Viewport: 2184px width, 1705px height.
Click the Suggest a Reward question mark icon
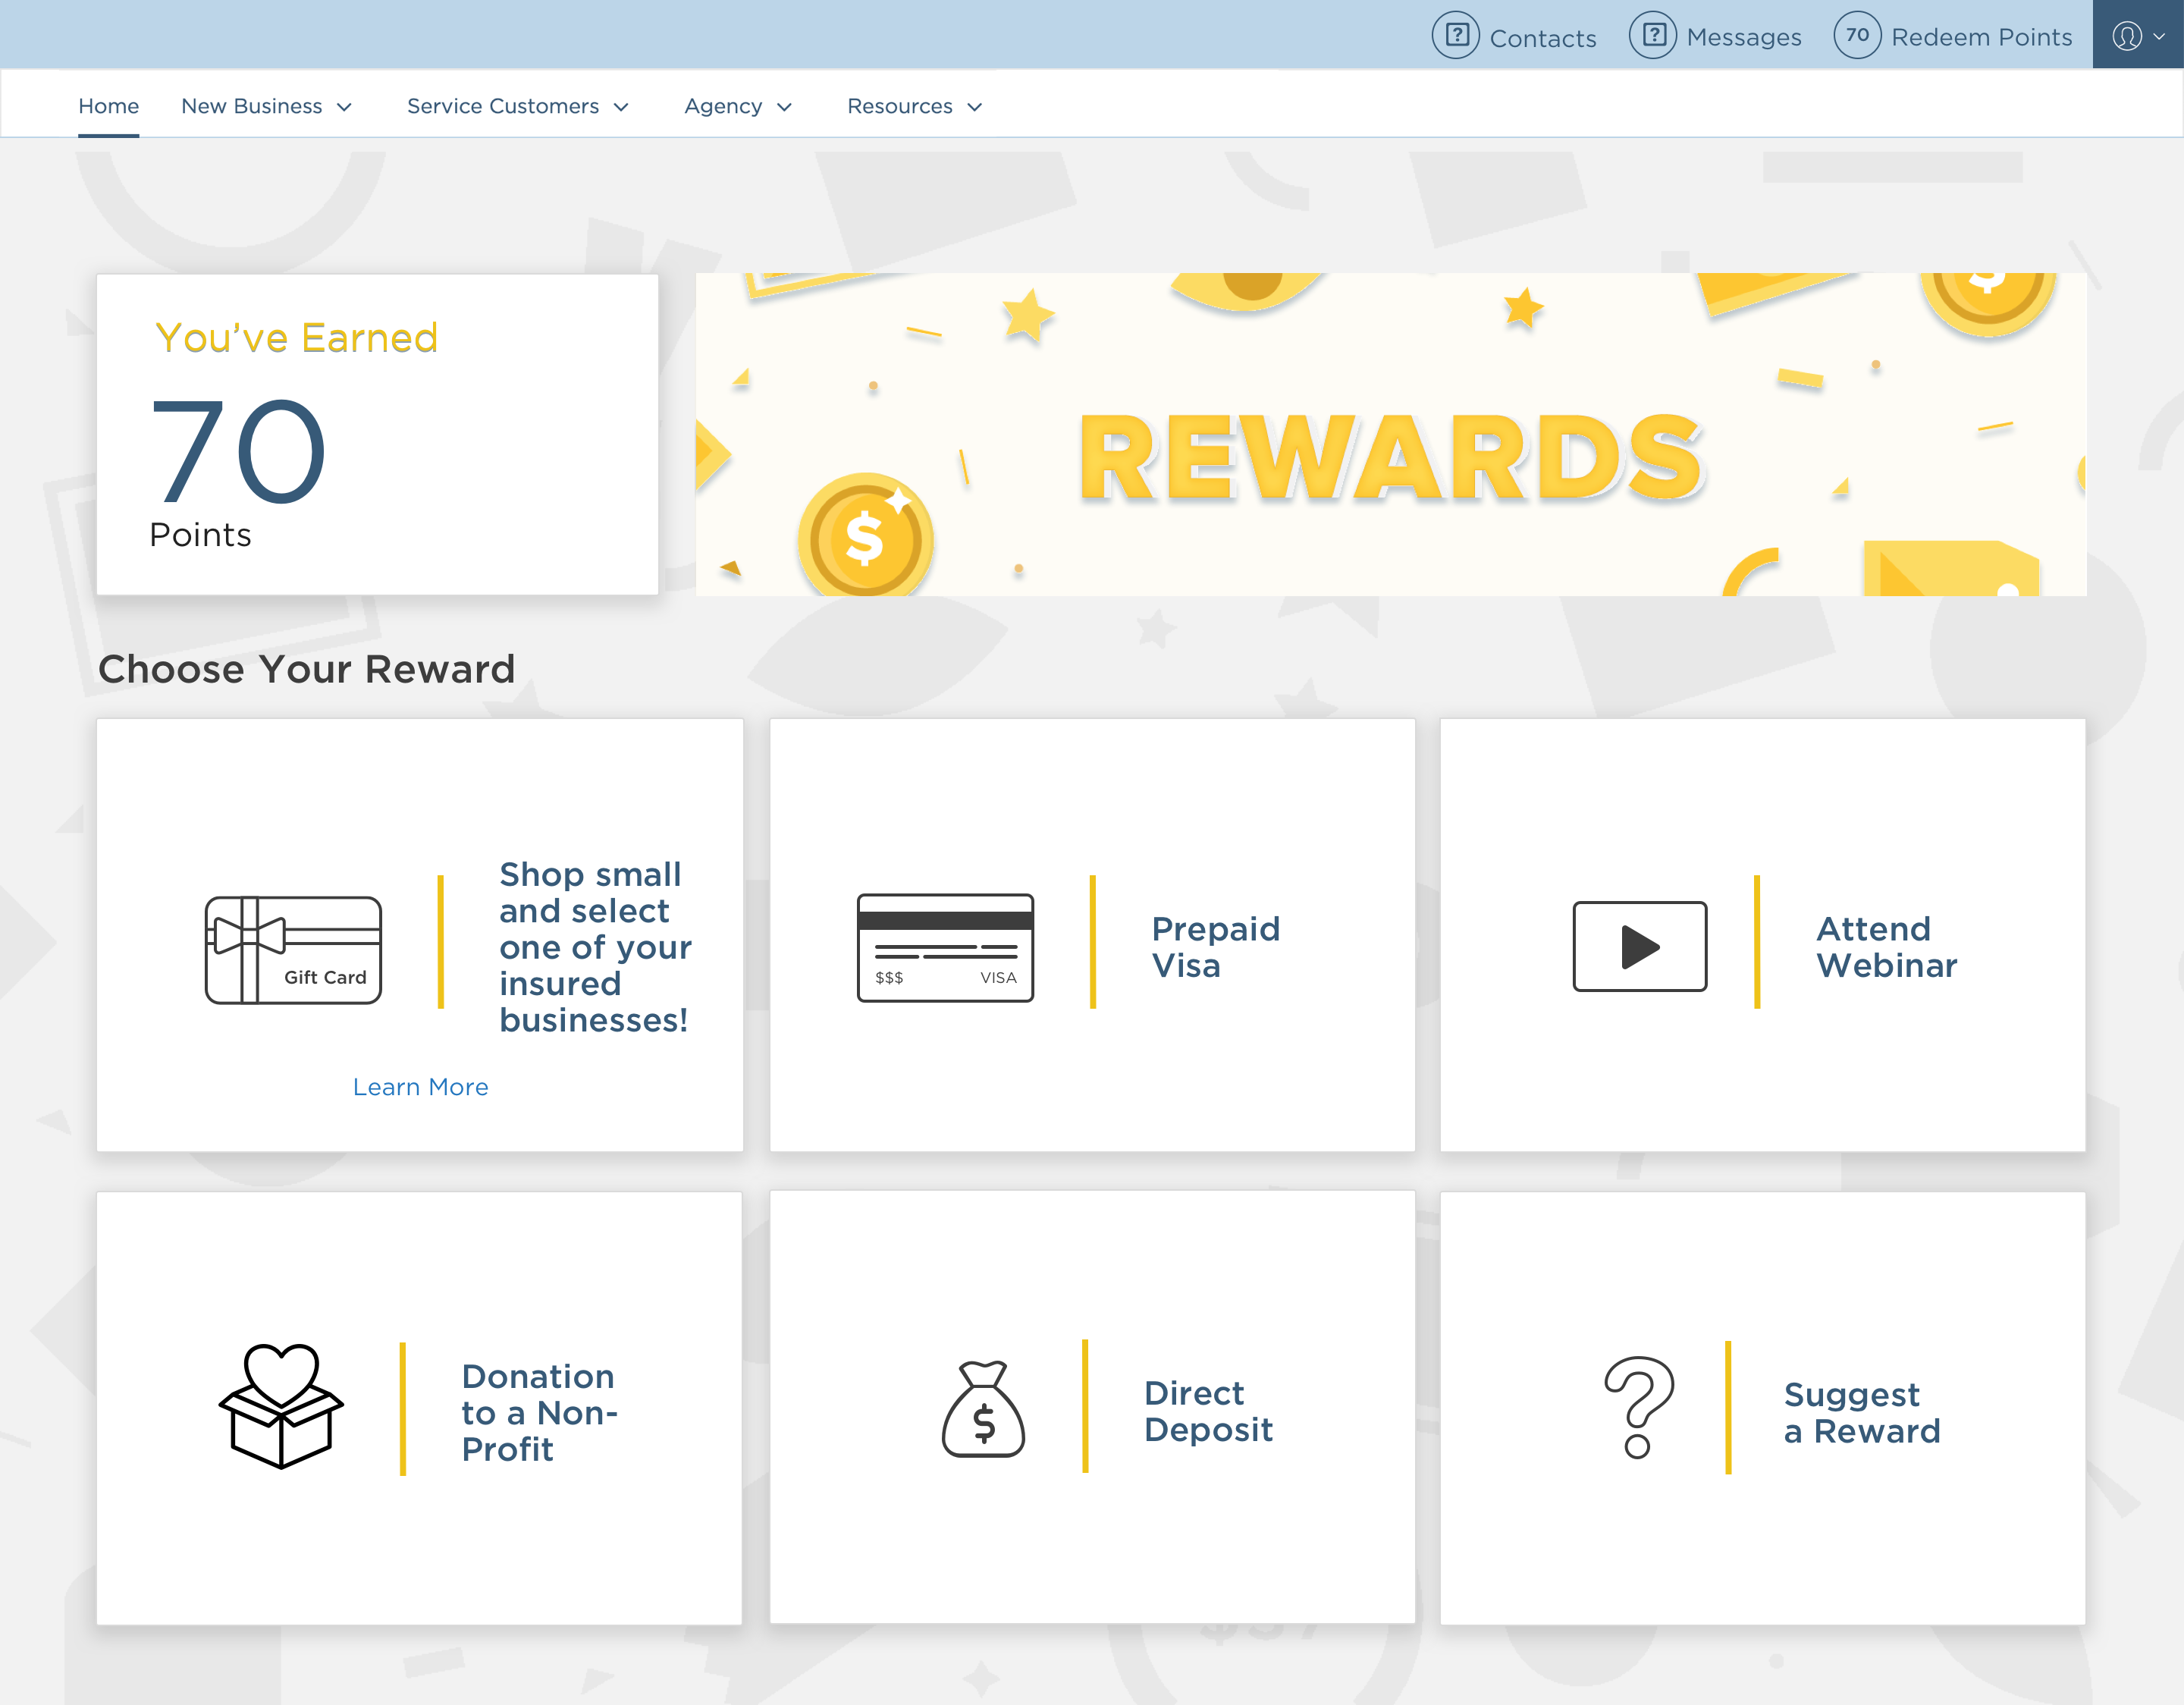(1639, 1407)
